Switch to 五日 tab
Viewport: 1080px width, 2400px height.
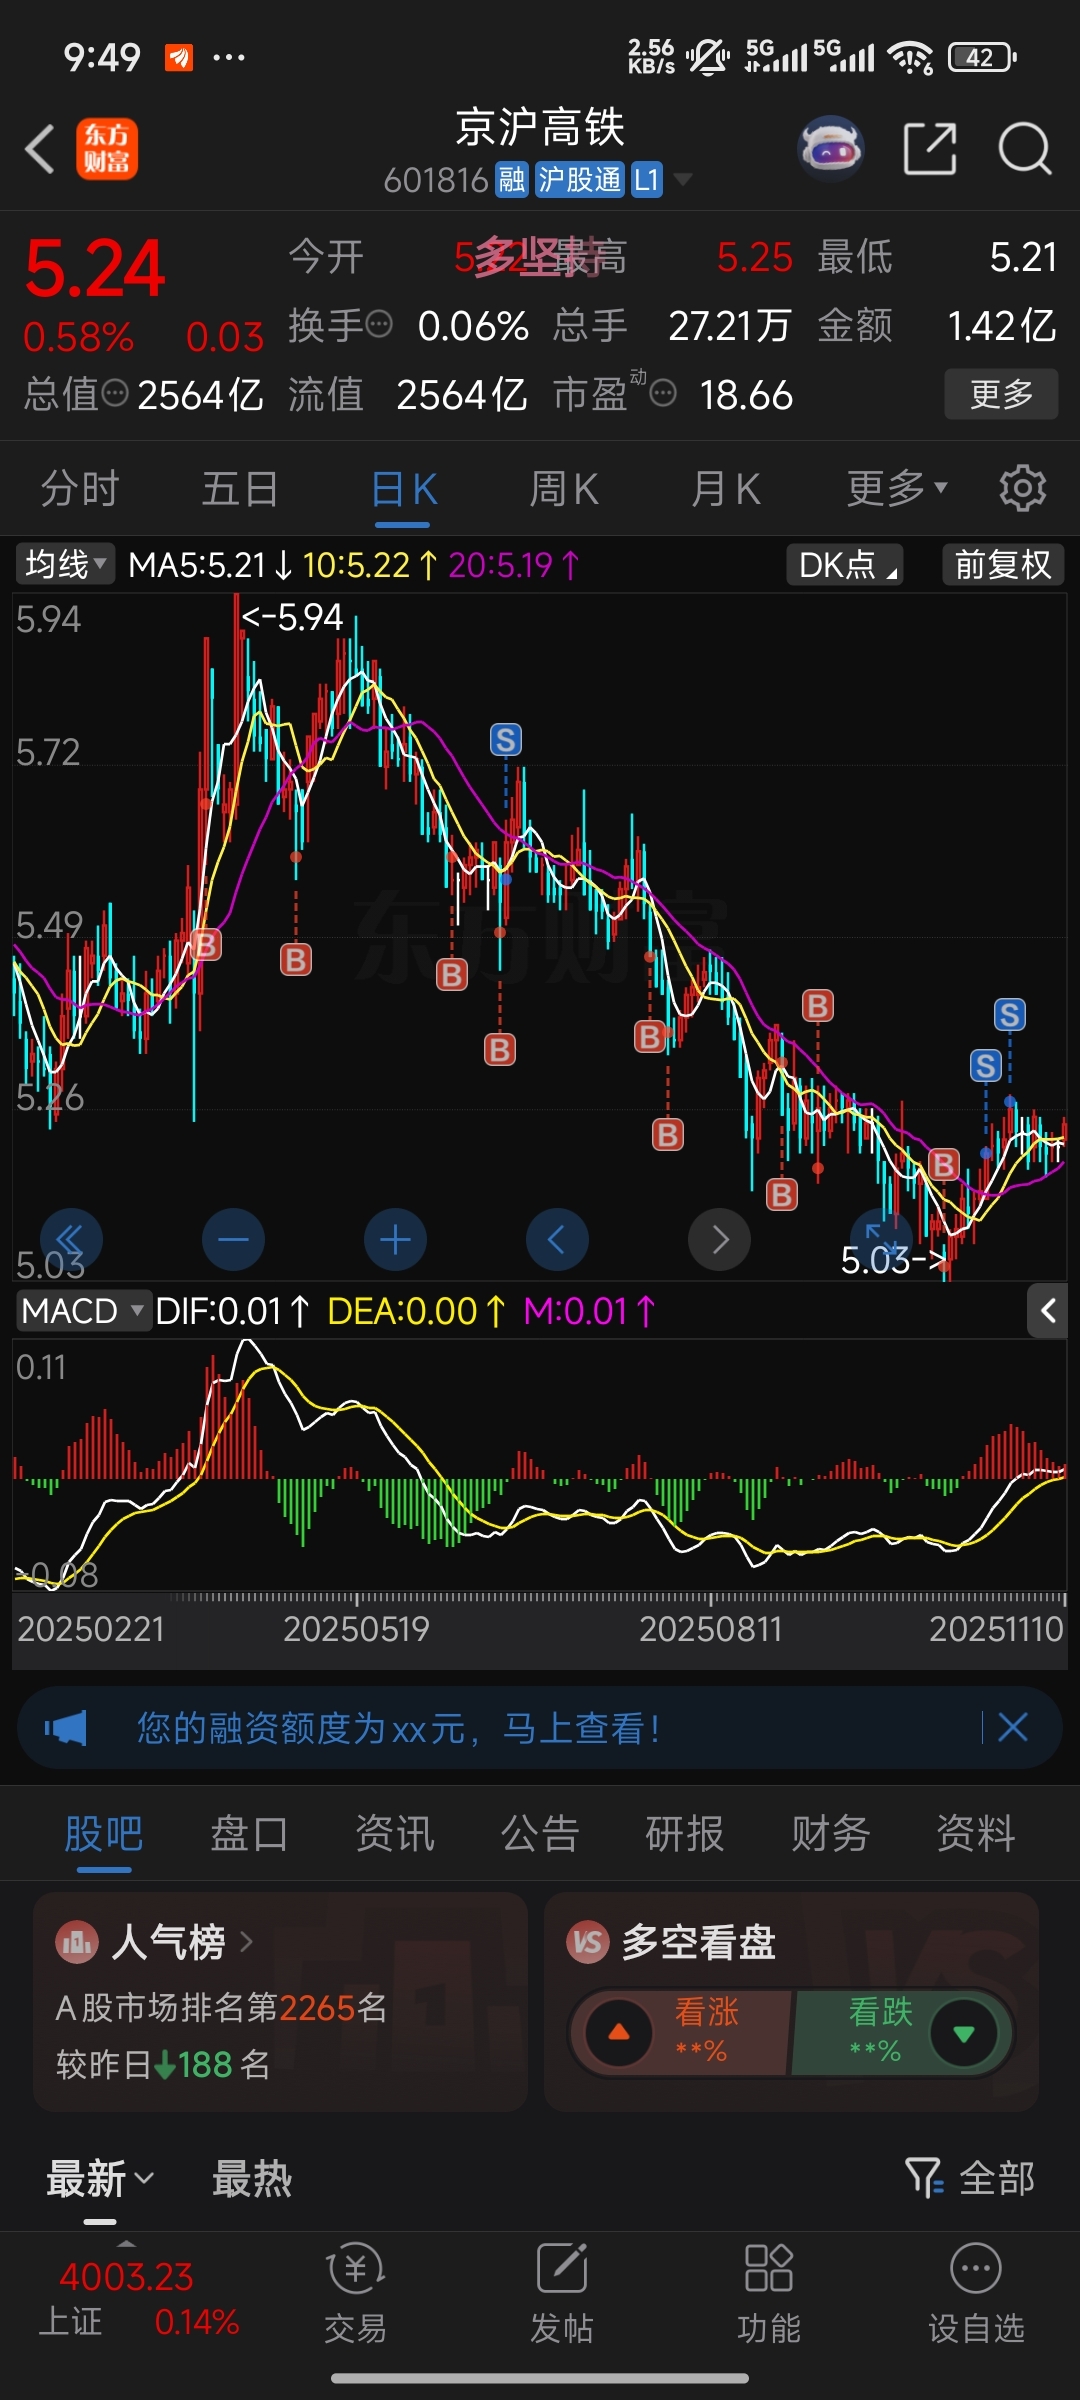240,488
